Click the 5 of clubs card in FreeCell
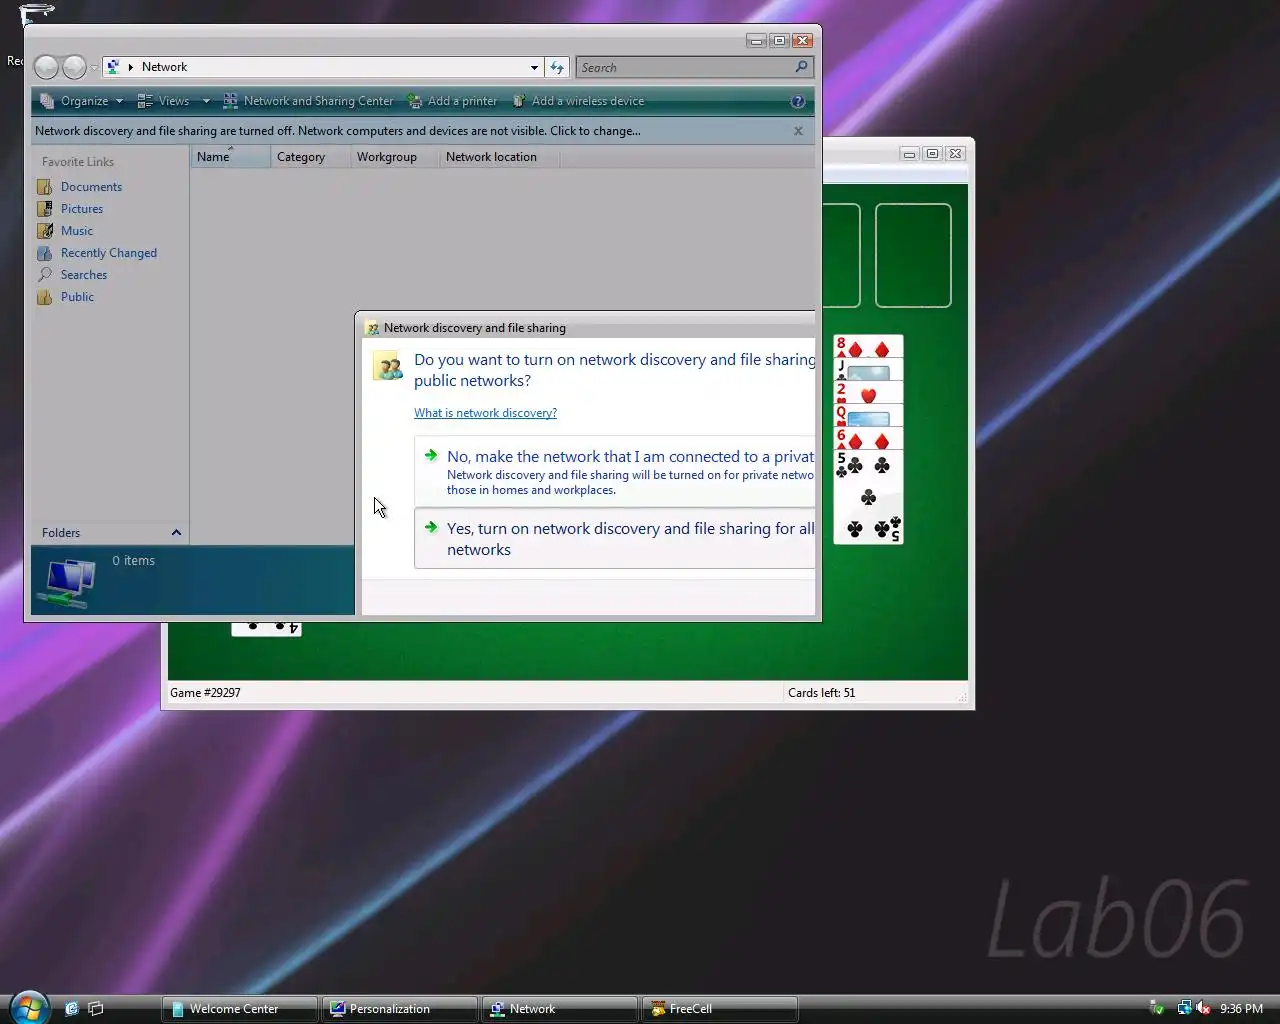 pyautogui.click(x=868, y=497)
